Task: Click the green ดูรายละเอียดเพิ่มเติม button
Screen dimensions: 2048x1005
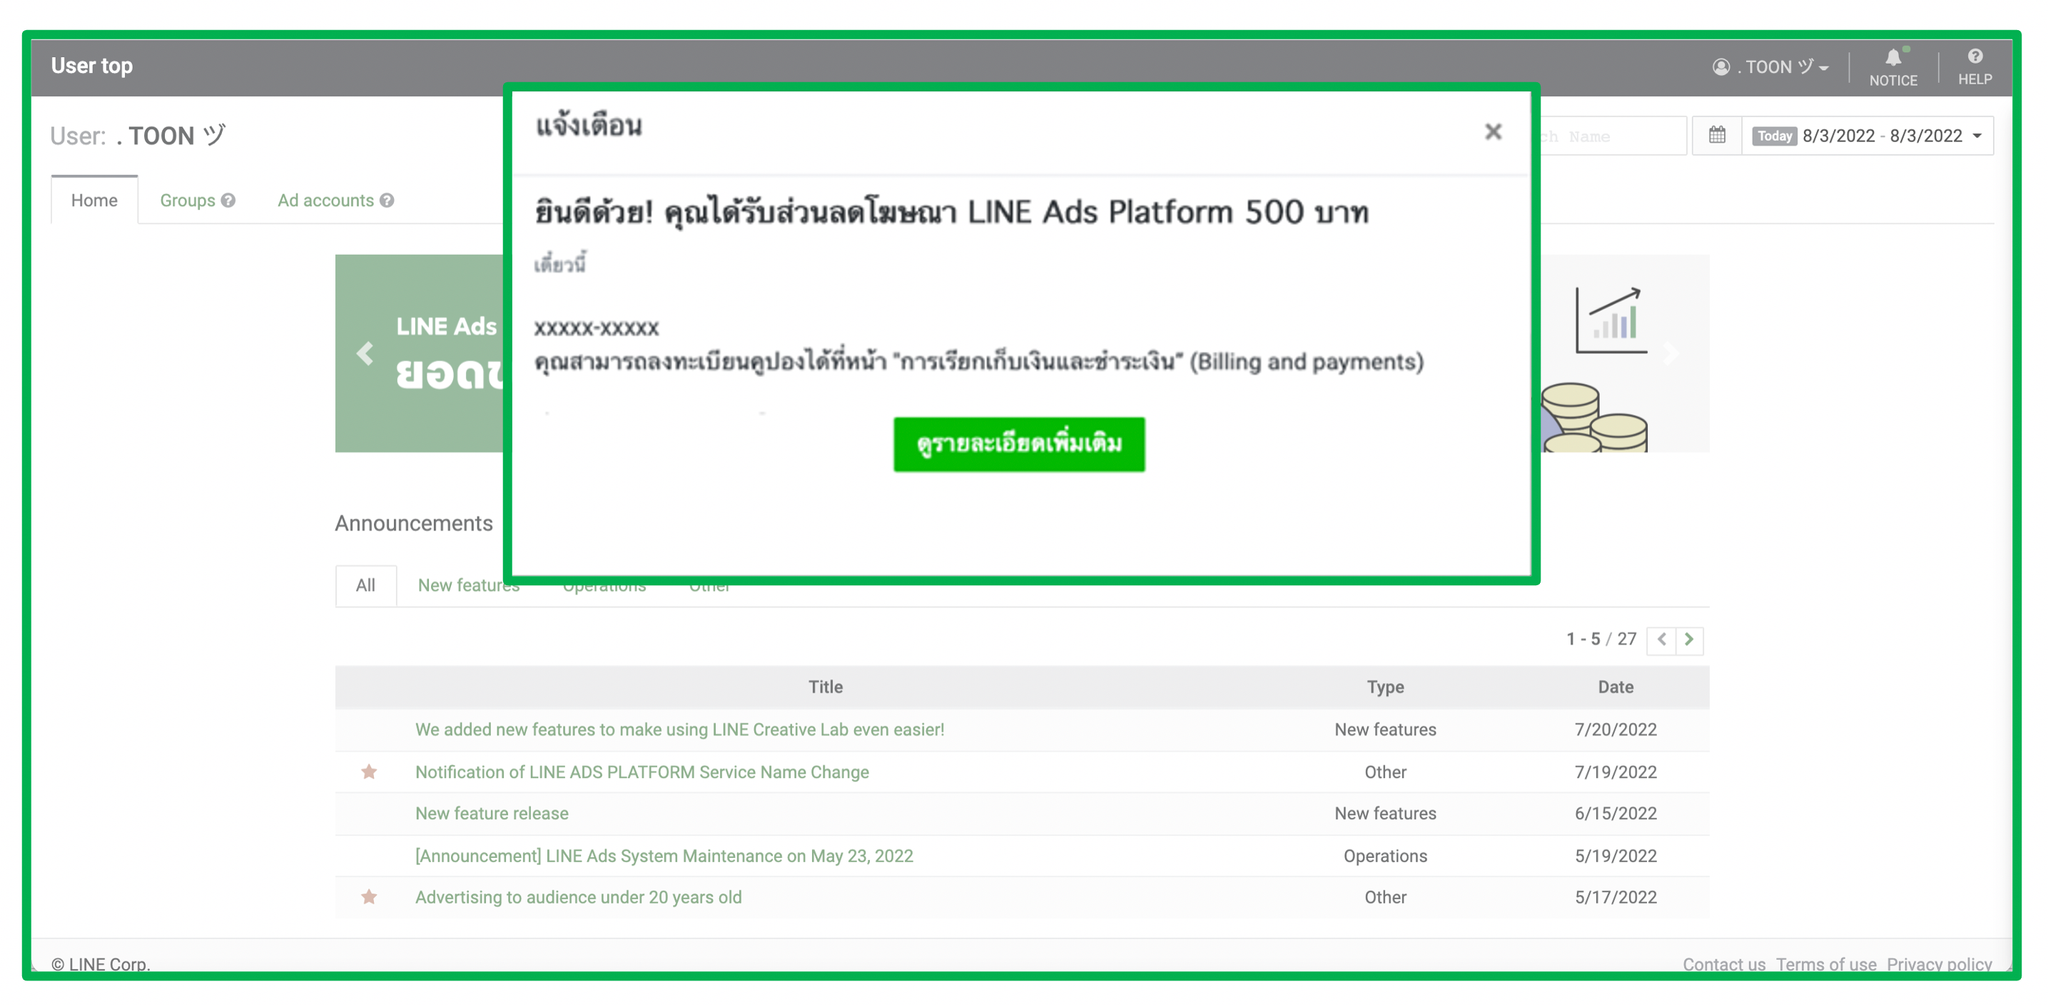Action: point(1019,444)
